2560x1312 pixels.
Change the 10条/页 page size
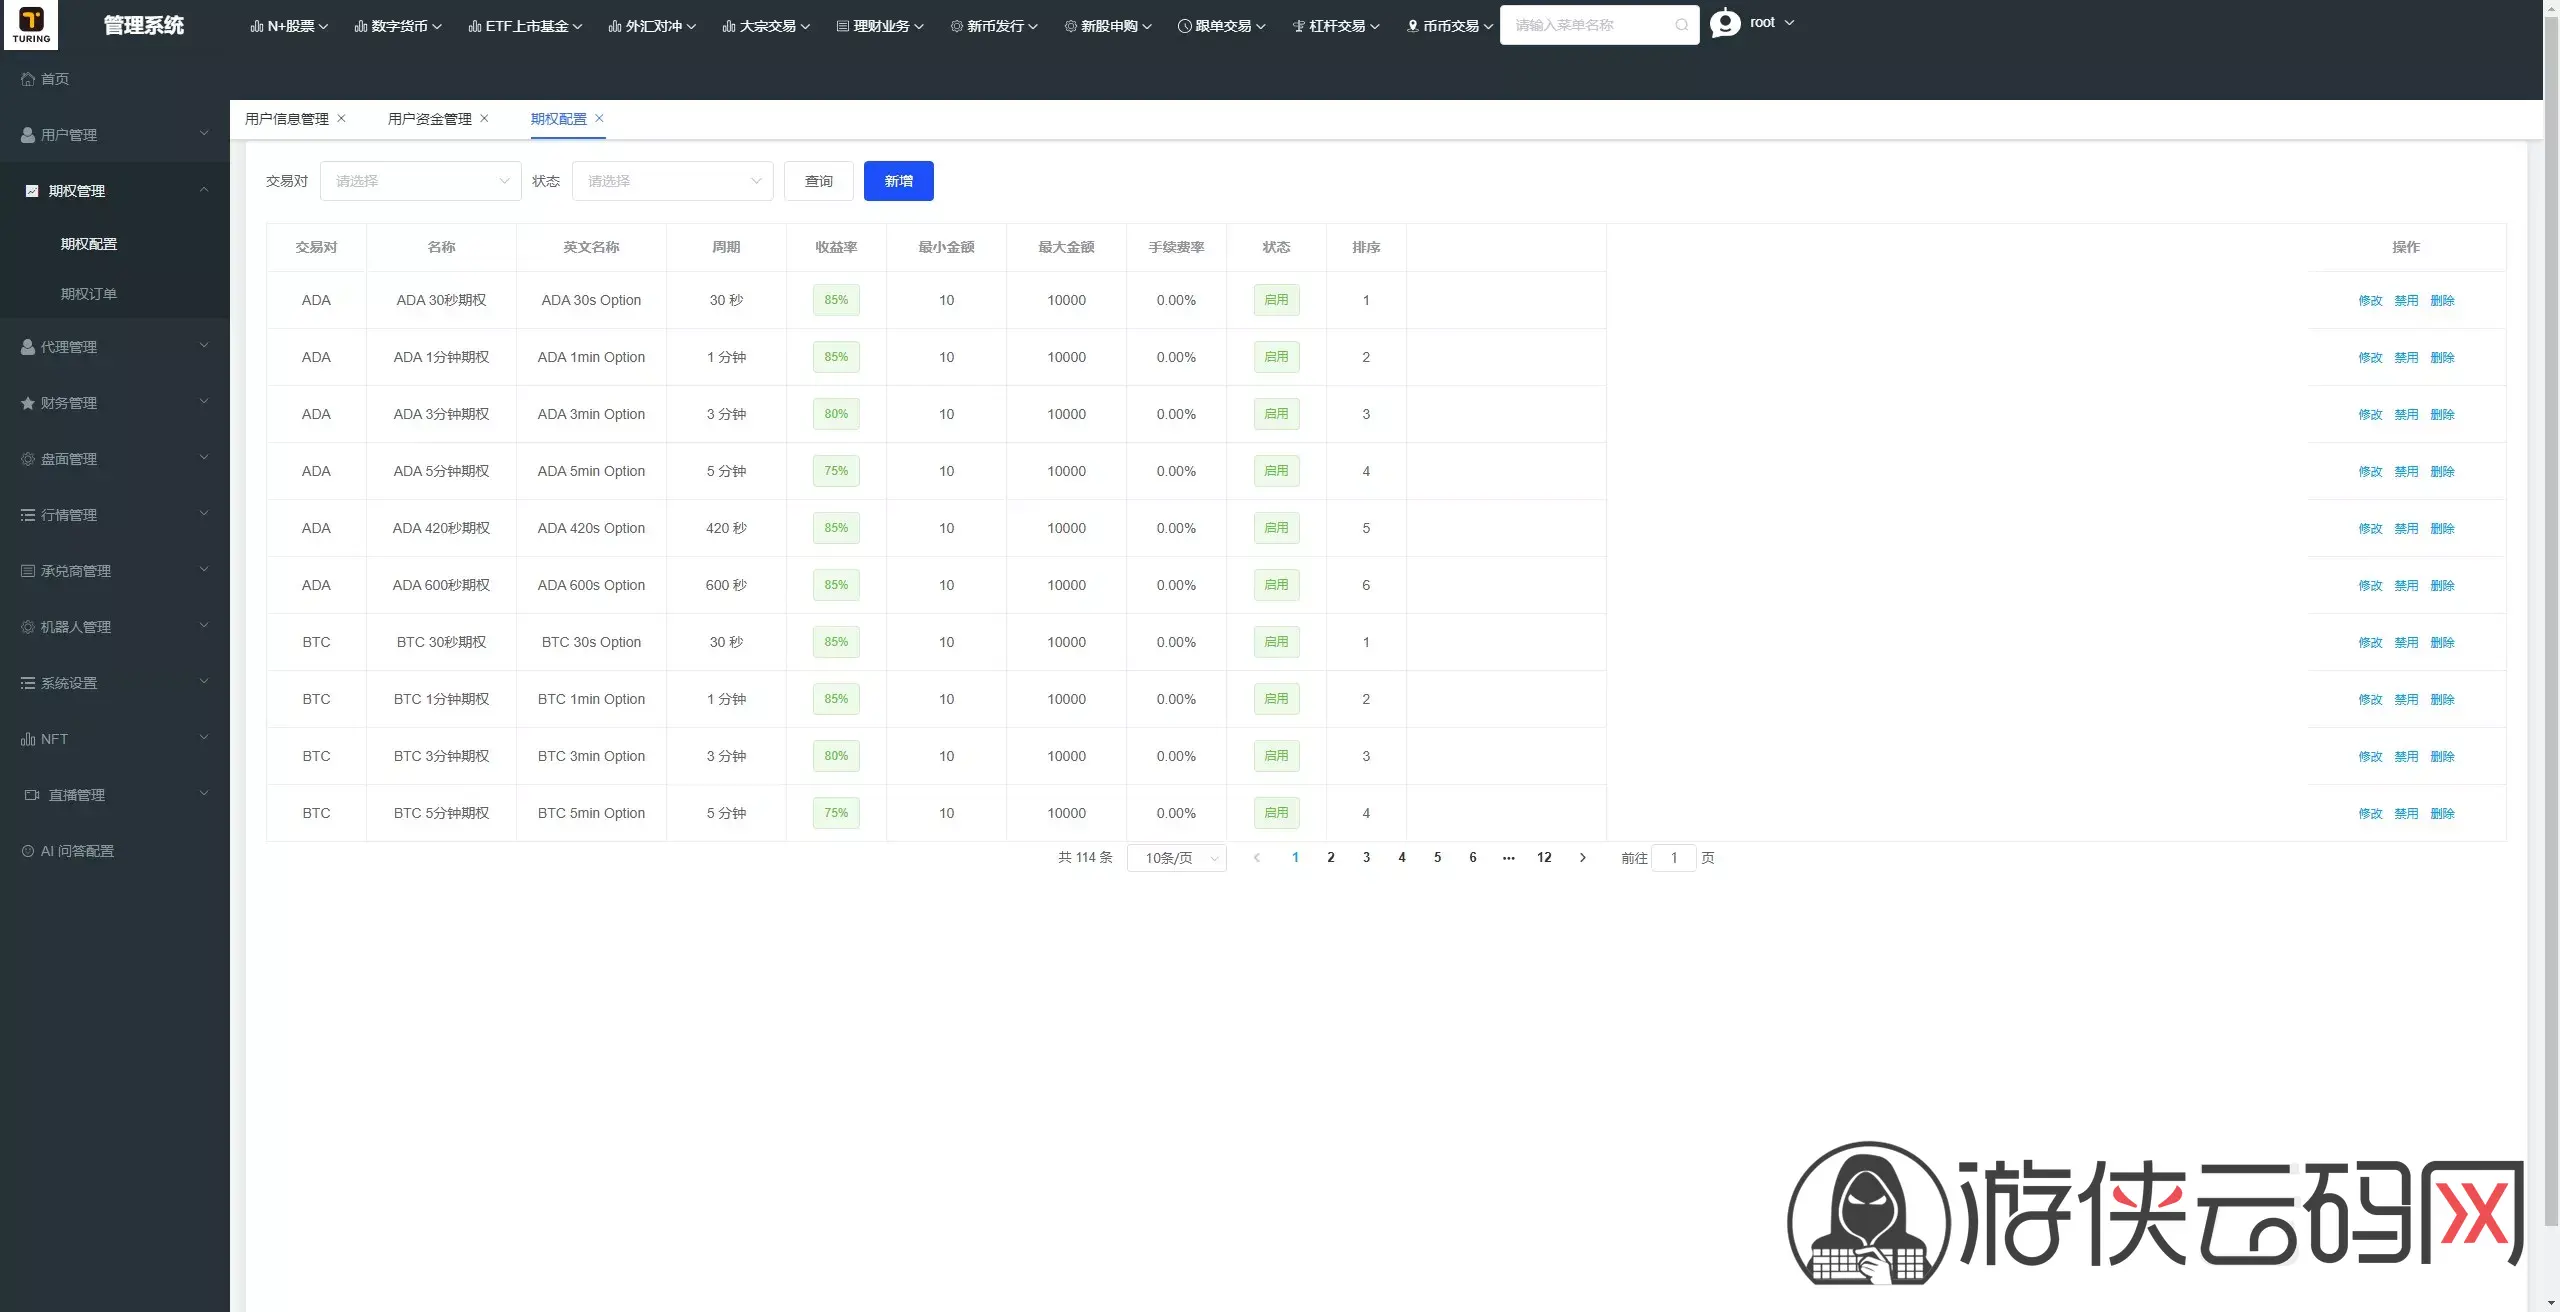point(1176,858)
